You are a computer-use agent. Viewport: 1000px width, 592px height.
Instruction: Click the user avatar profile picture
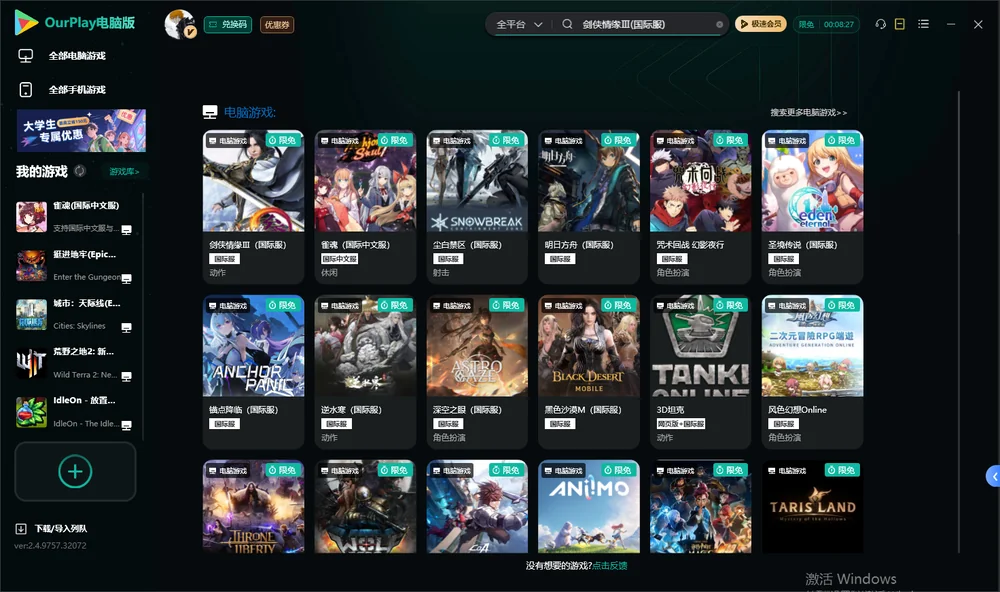[180, 24]
